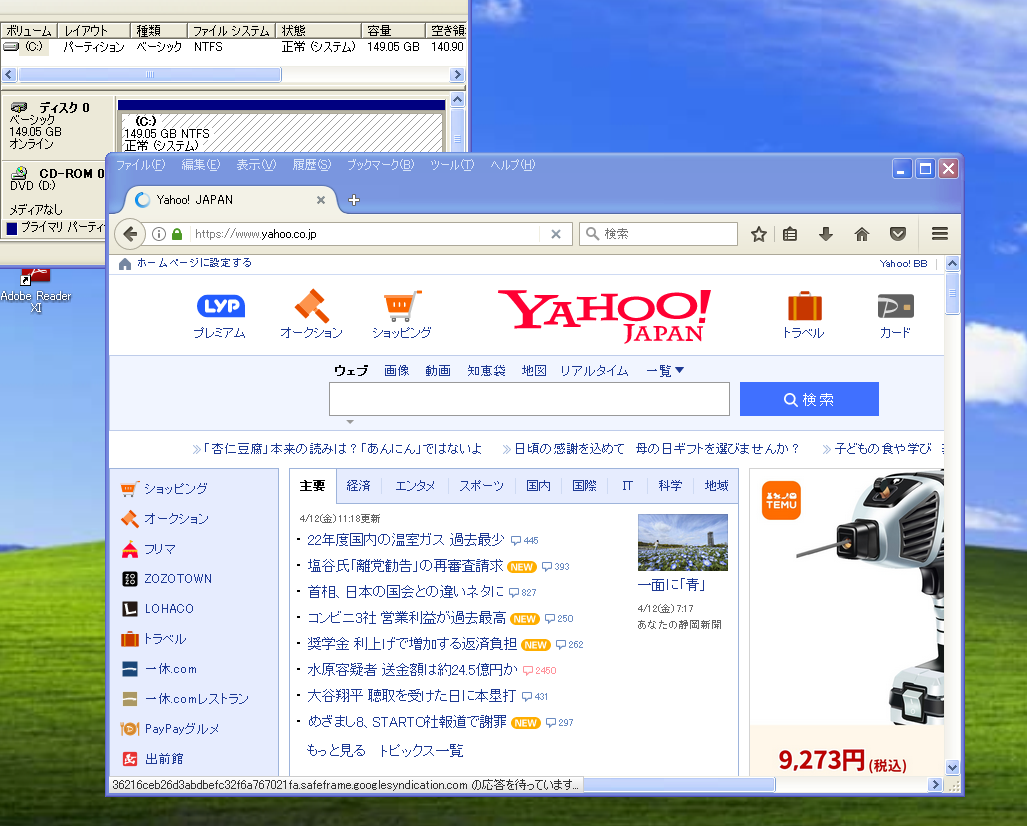Open the 履歴(S) browser menu
This screenshot has width=1027, height=826.
(x=312, y=165)
